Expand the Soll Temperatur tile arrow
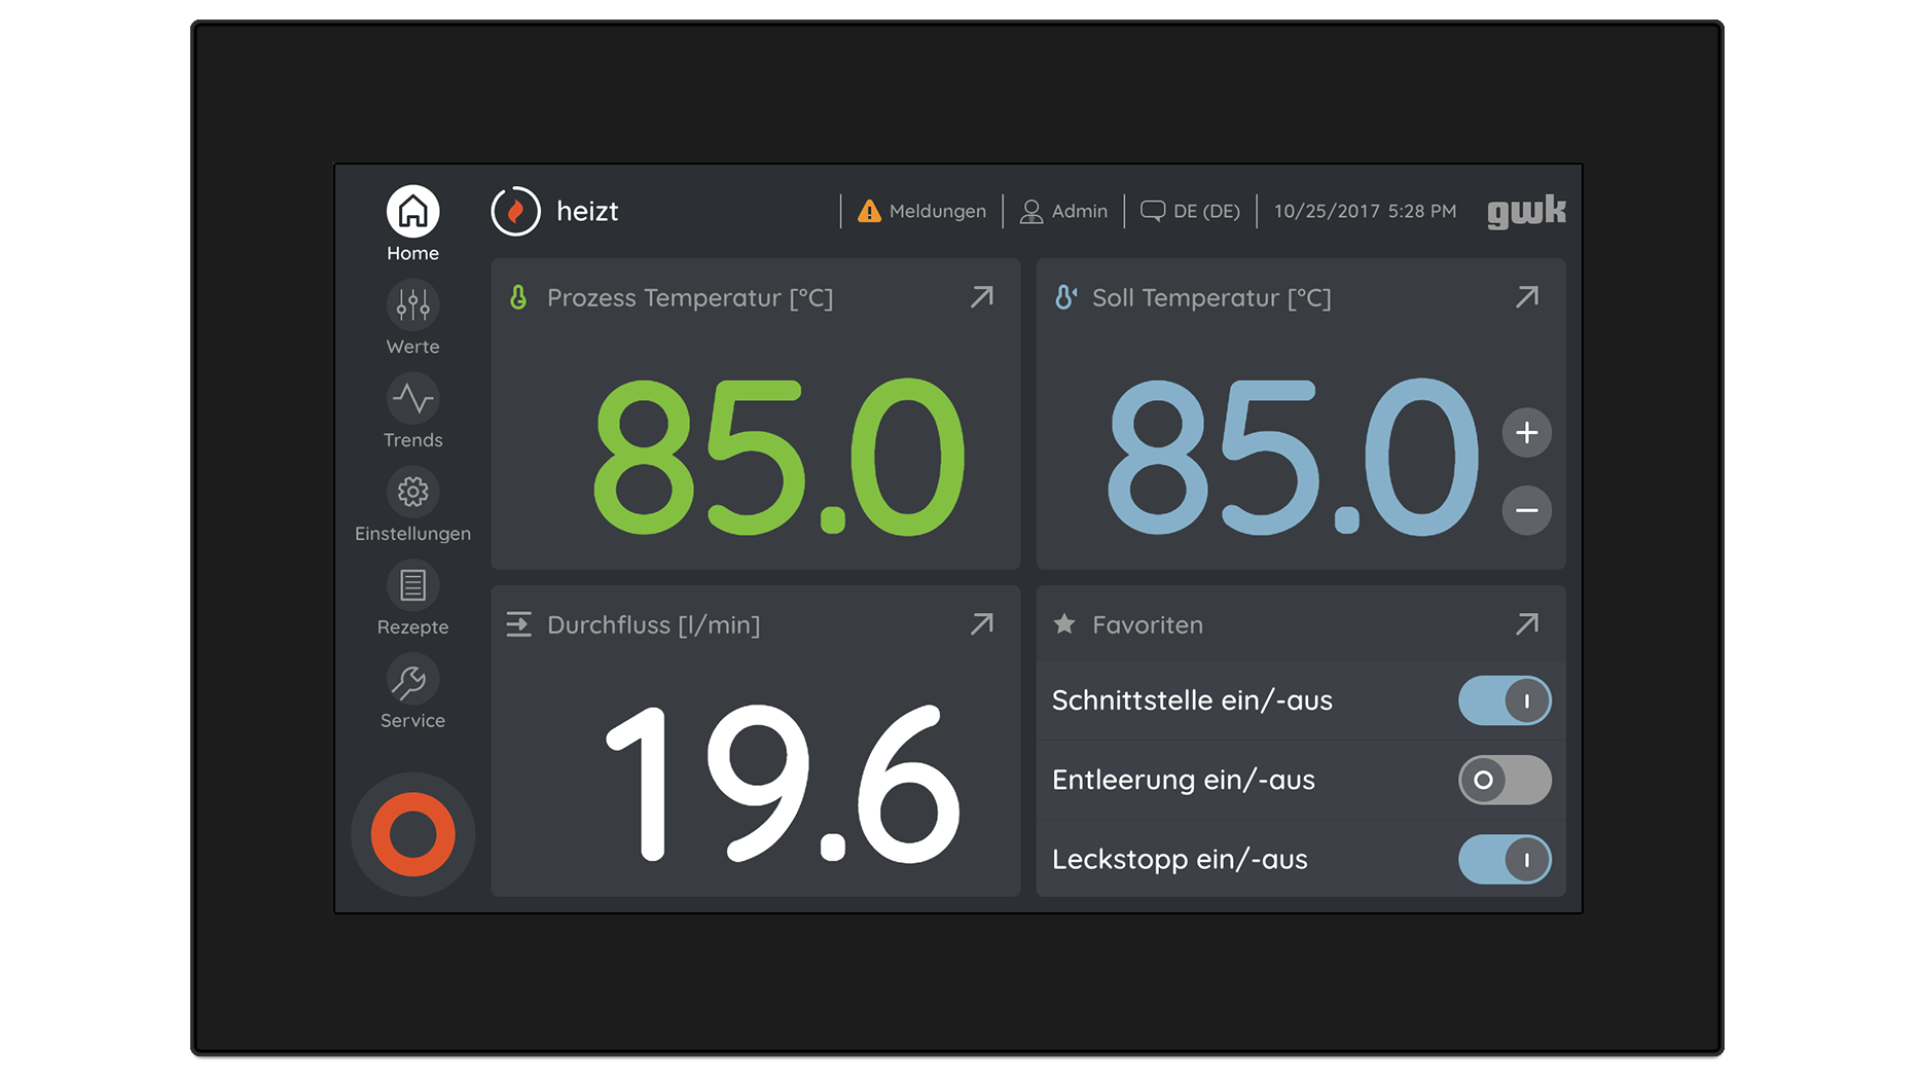The width and height of the screenshot is (1920, 1080). (x=1527, y=297)
